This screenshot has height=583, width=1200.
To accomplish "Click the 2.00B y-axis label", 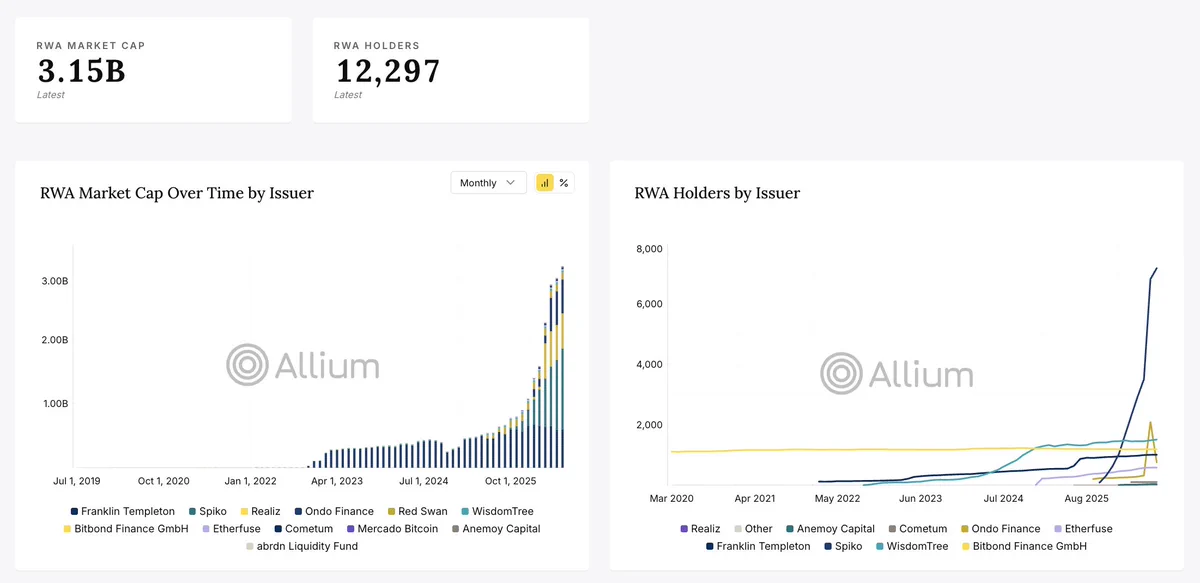I will (54, 341).
